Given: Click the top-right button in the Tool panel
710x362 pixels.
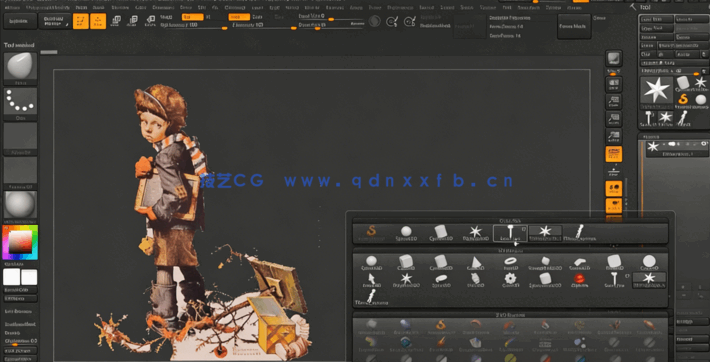Looking at the screenshot, I should point(691,19).
